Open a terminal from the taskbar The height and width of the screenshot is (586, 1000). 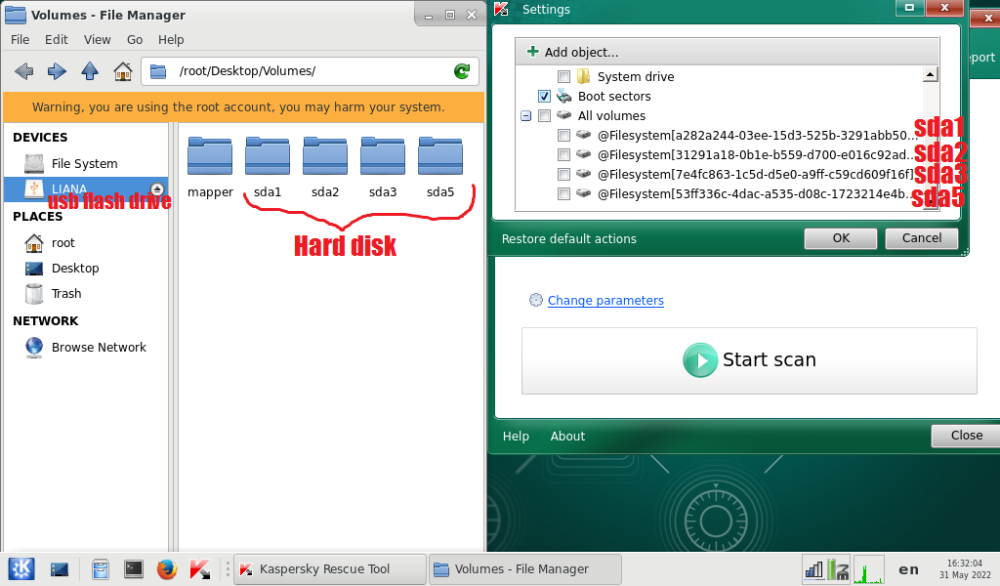coord(134,569)
